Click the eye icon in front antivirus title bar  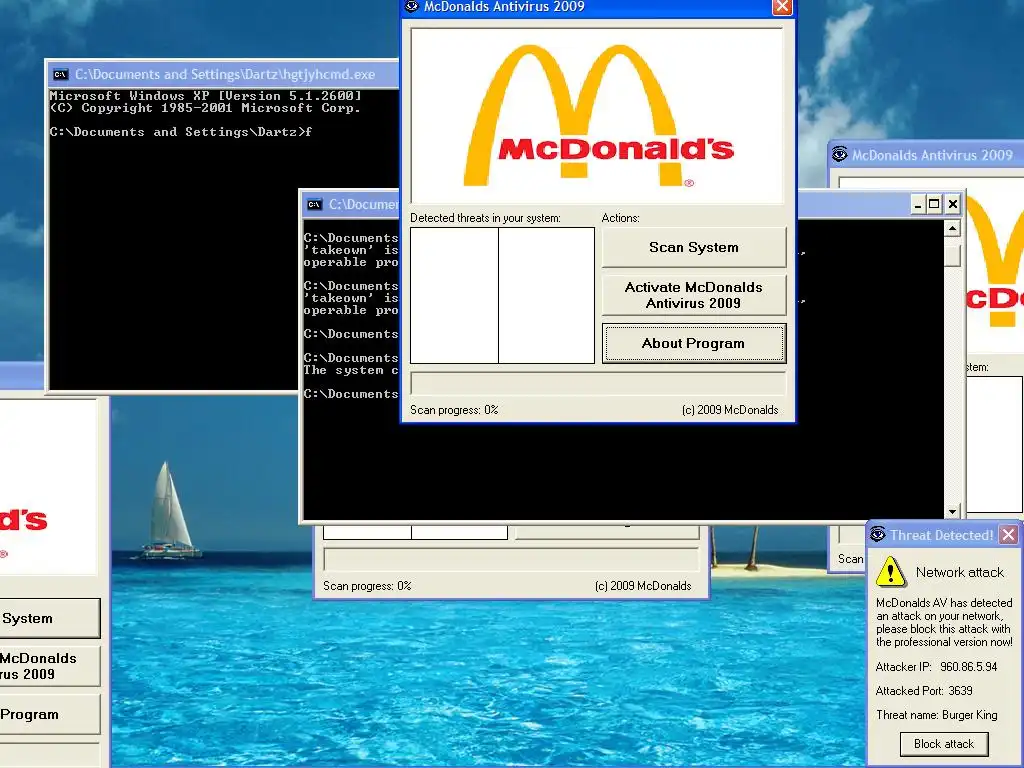(411, 7)
